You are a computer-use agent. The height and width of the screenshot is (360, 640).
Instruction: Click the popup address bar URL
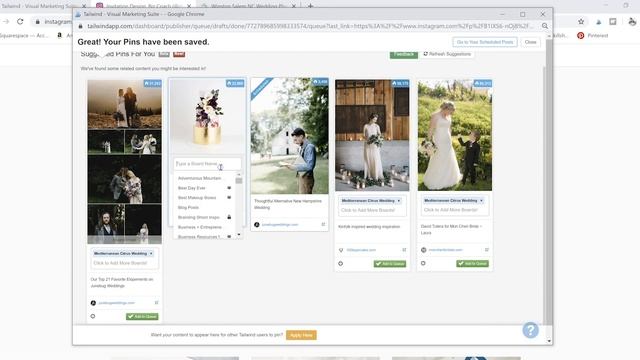click(310, 26)
